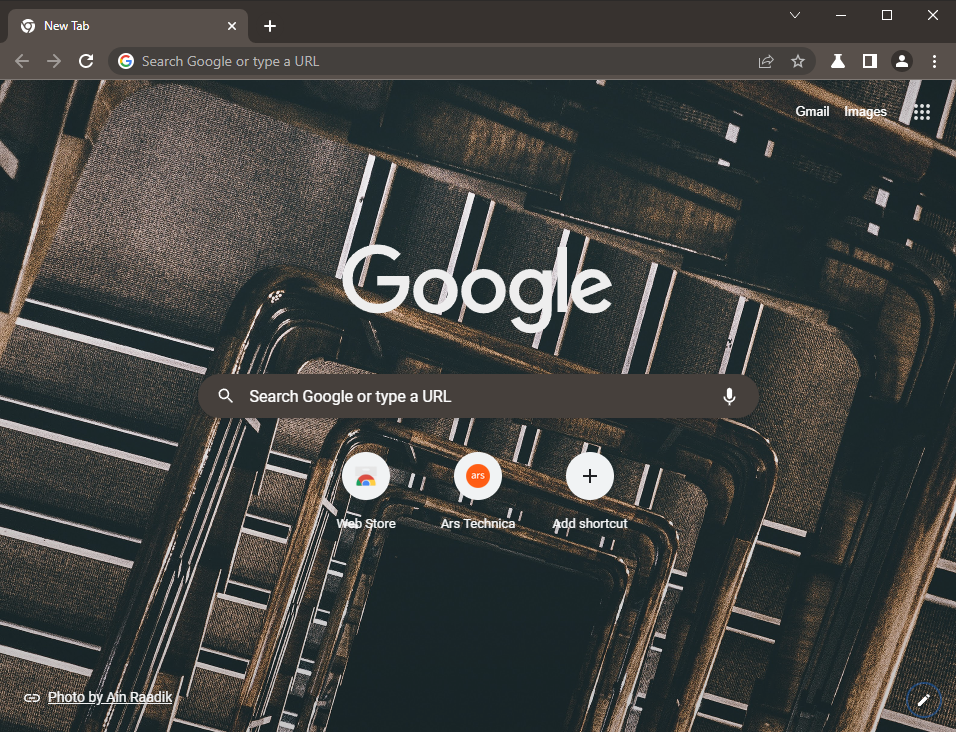
Task: Open Gmail from the top link
Action: point(812,111)
